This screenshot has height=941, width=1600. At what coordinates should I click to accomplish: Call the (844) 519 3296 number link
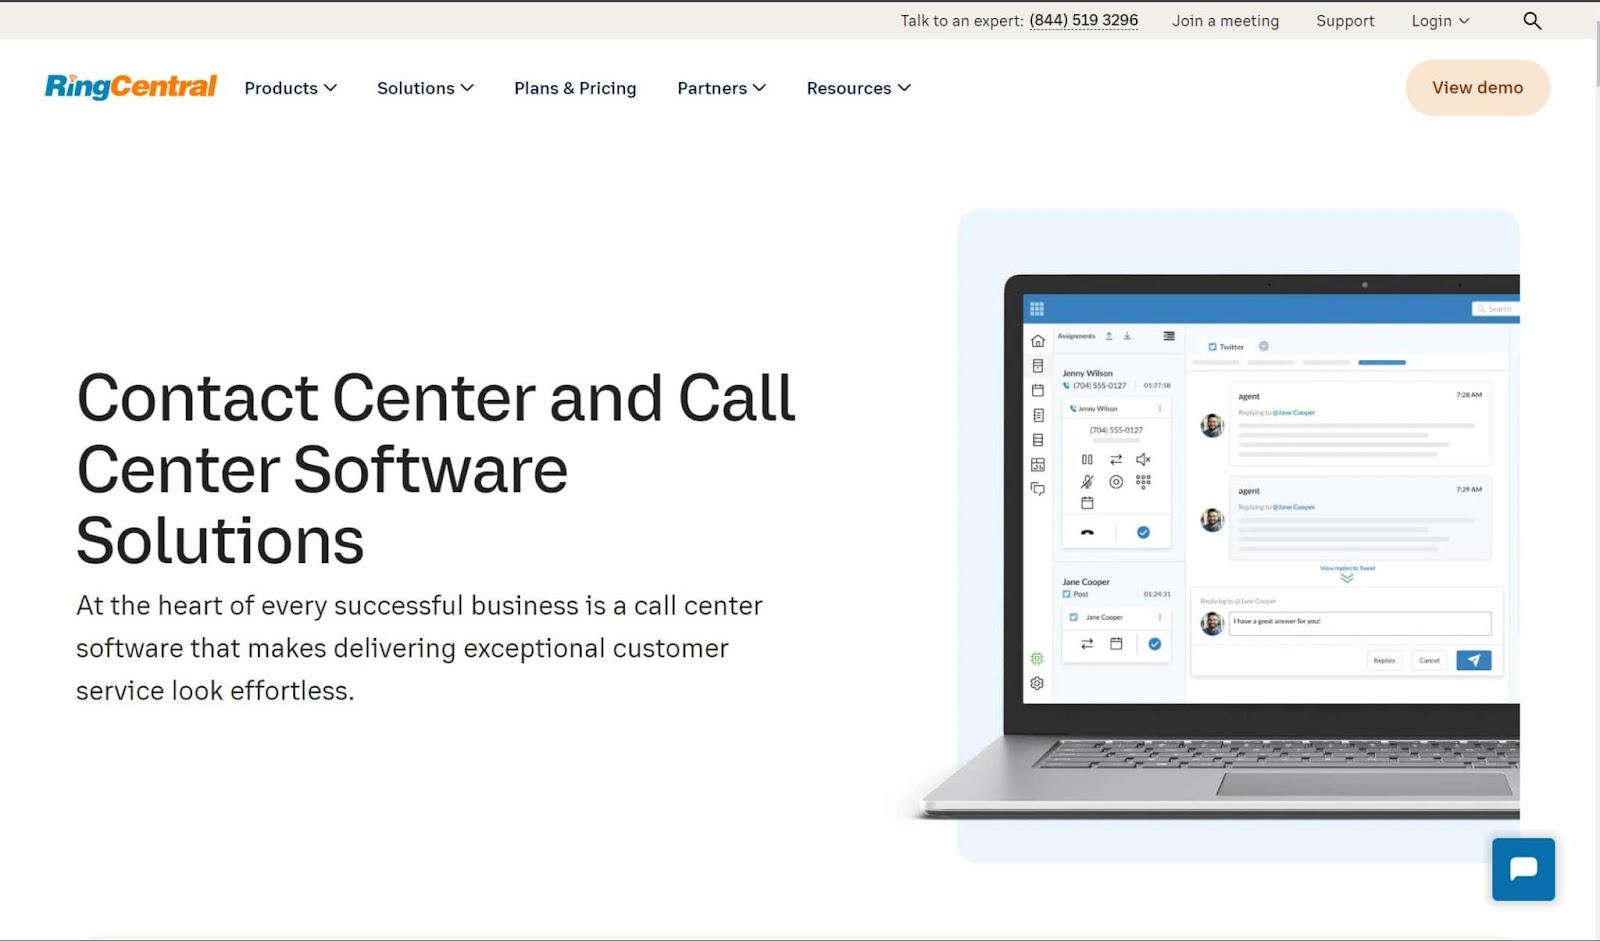[x=1084, y=20]
